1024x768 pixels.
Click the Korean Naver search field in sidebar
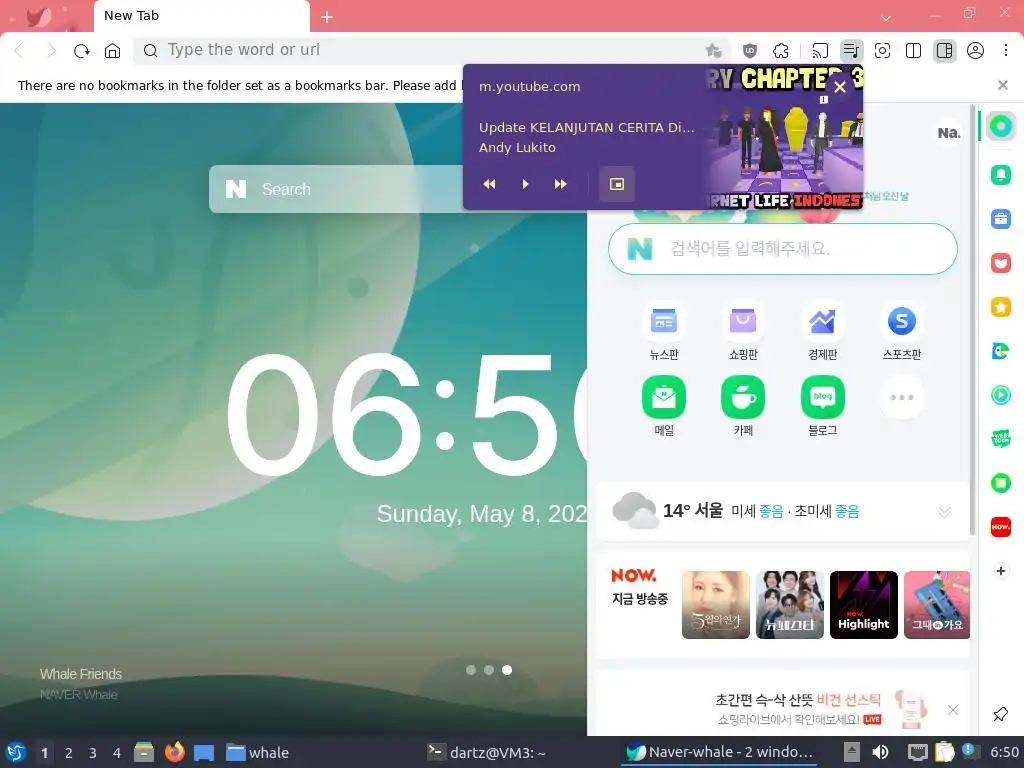click(782, 249)
